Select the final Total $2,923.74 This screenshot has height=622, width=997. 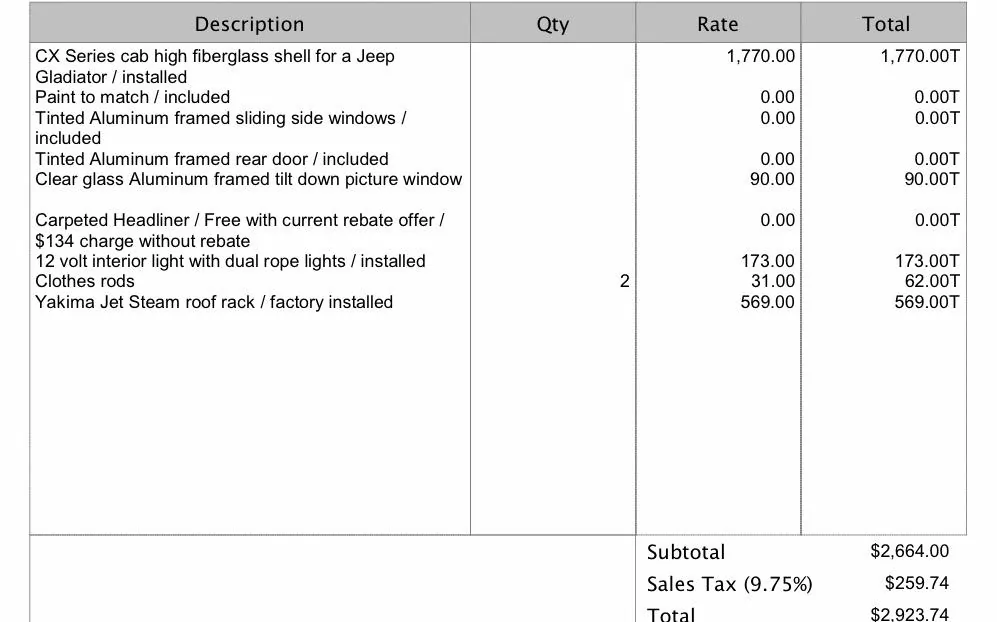[909, 614]
